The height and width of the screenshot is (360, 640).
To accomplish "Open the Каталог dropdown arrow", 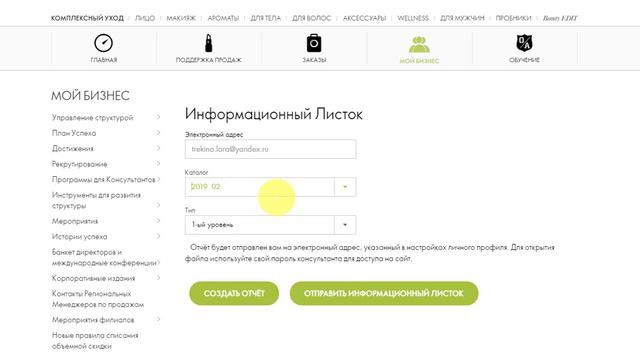I will [x=345, y=187].
